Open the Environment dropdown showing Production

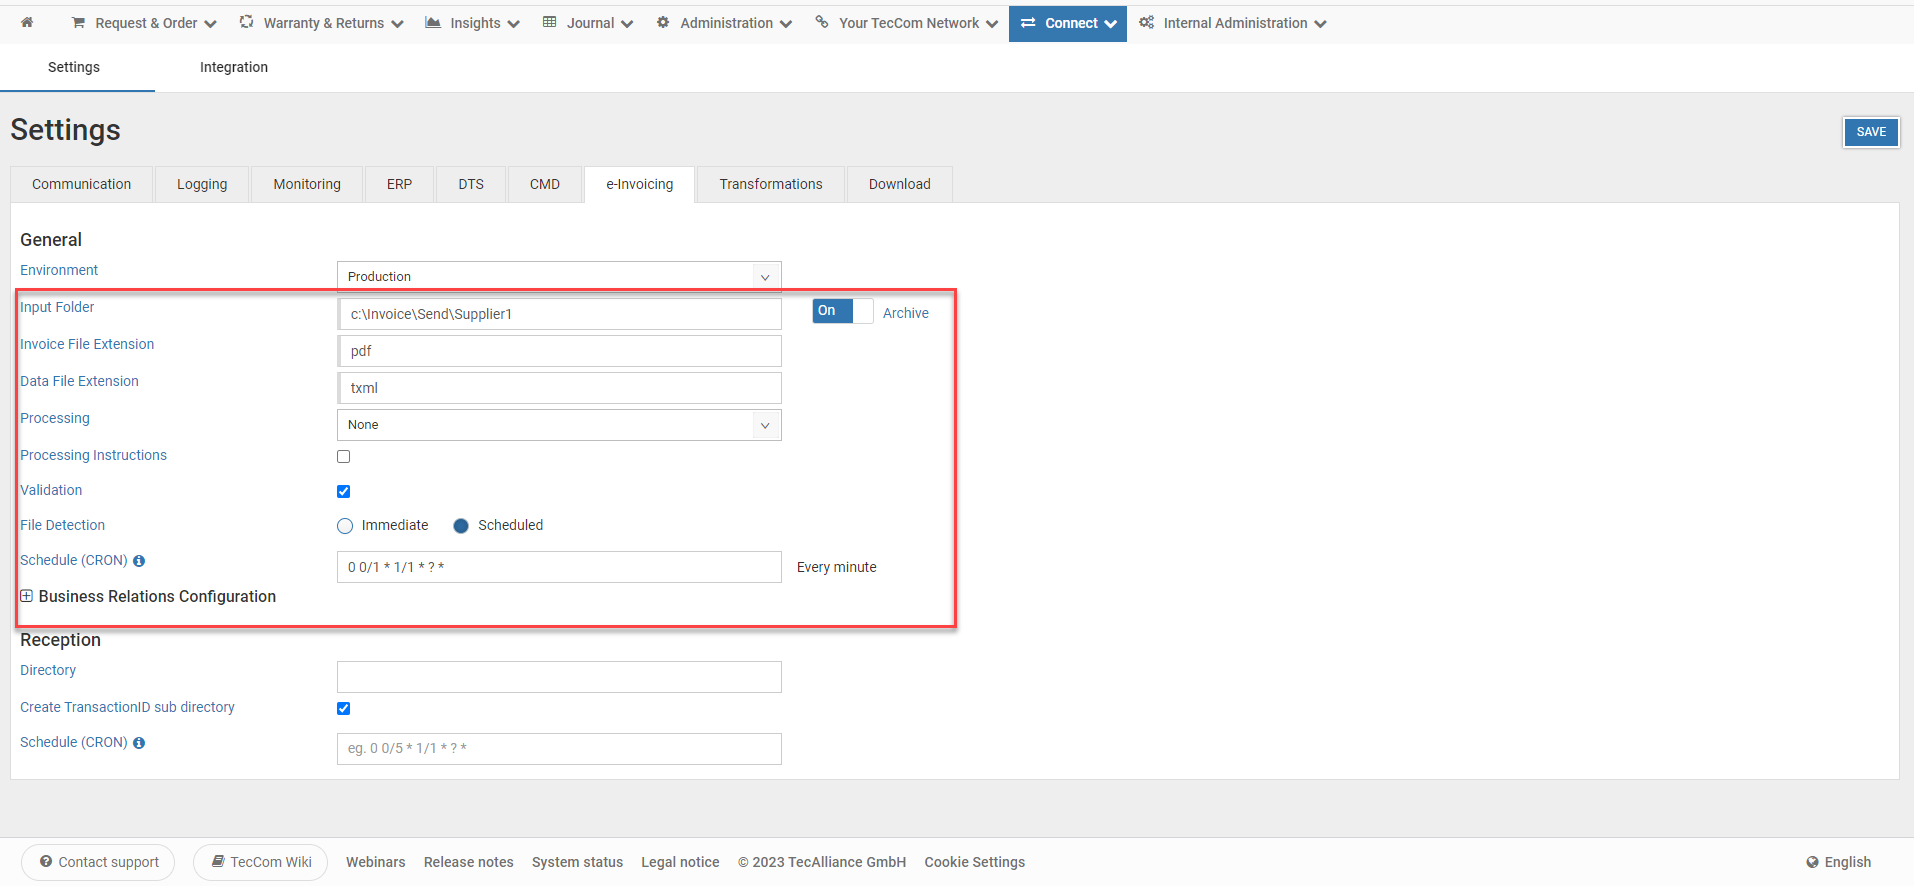pyautogui.click(x=559, y=277)
